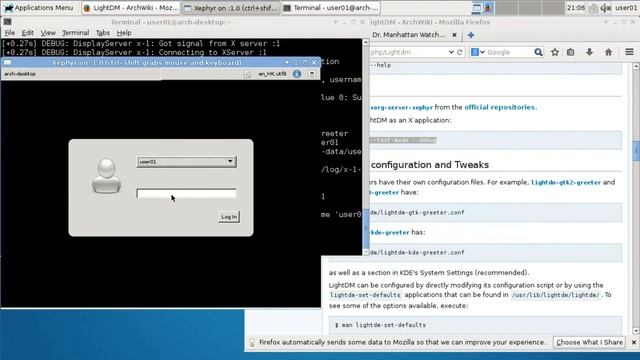Screen dimensions: 640x360
Task: Click the Firefox URL bar
Action: tap(408, 52)
